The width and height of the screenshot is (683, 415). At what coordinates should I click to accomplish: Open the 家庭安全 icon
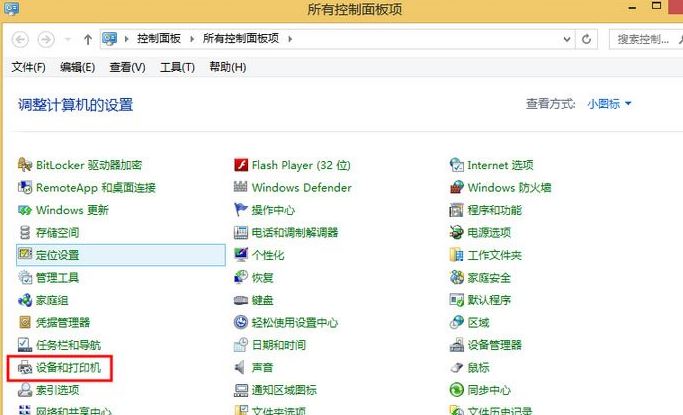456,277
